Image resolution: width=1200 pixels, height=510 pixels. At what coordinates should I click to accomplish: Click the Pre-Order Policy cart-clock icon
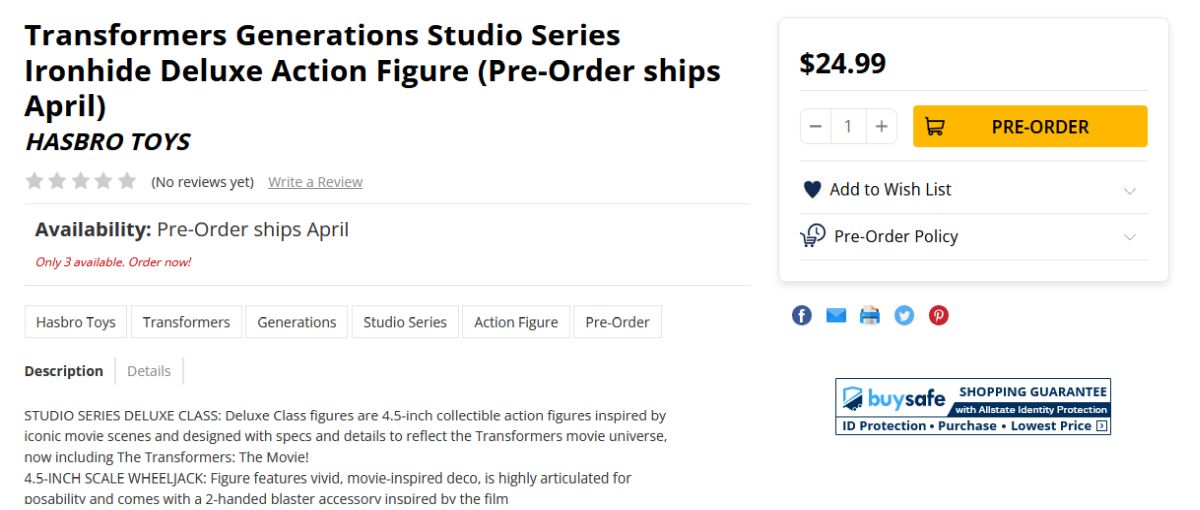point(813,236)
